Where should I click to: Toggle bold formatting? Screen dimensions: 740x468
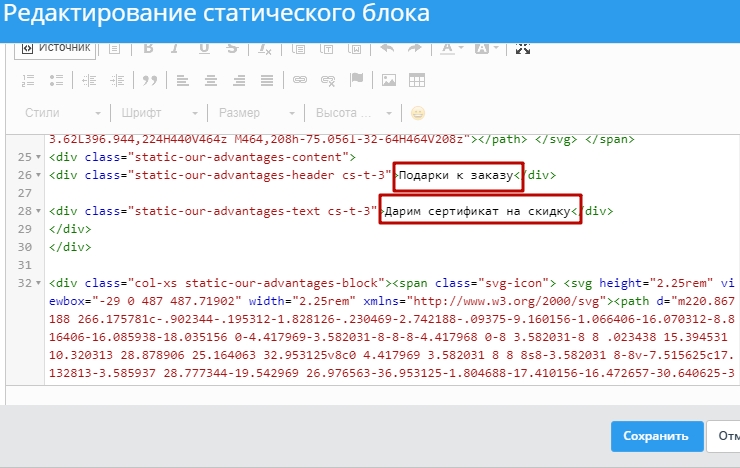pos(148,48)
